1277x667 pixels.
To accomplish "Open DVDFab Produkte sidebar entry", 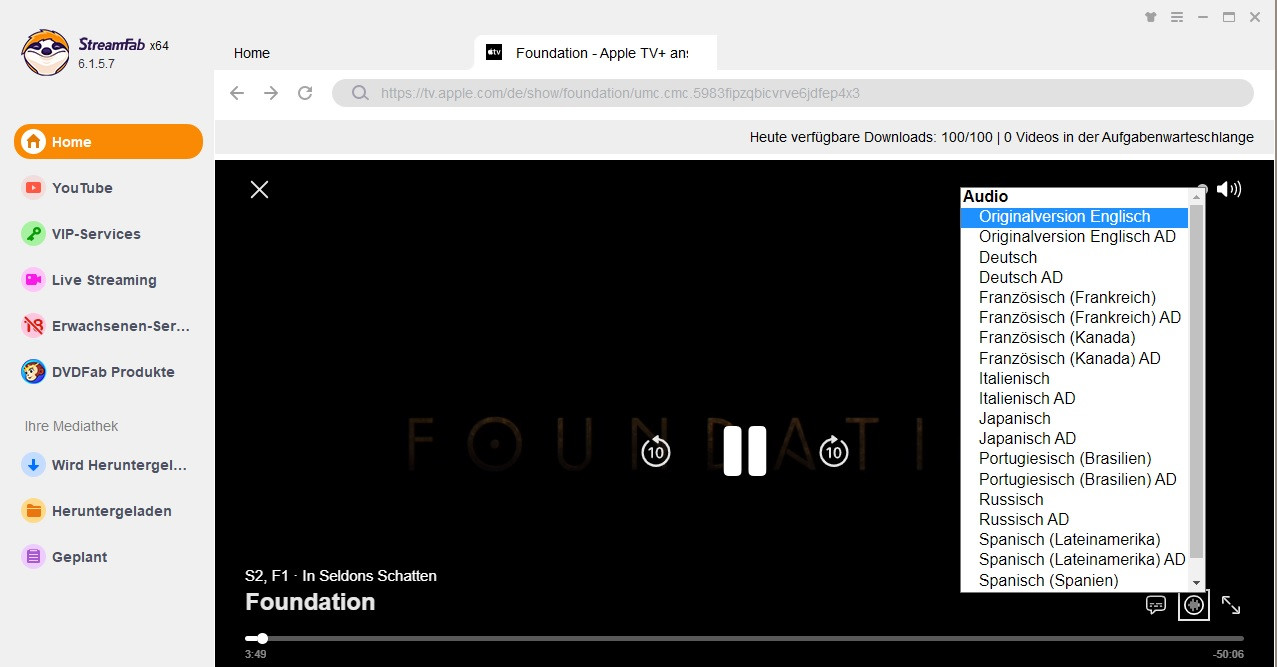I will pyautogui.click(x=108, y=372).
